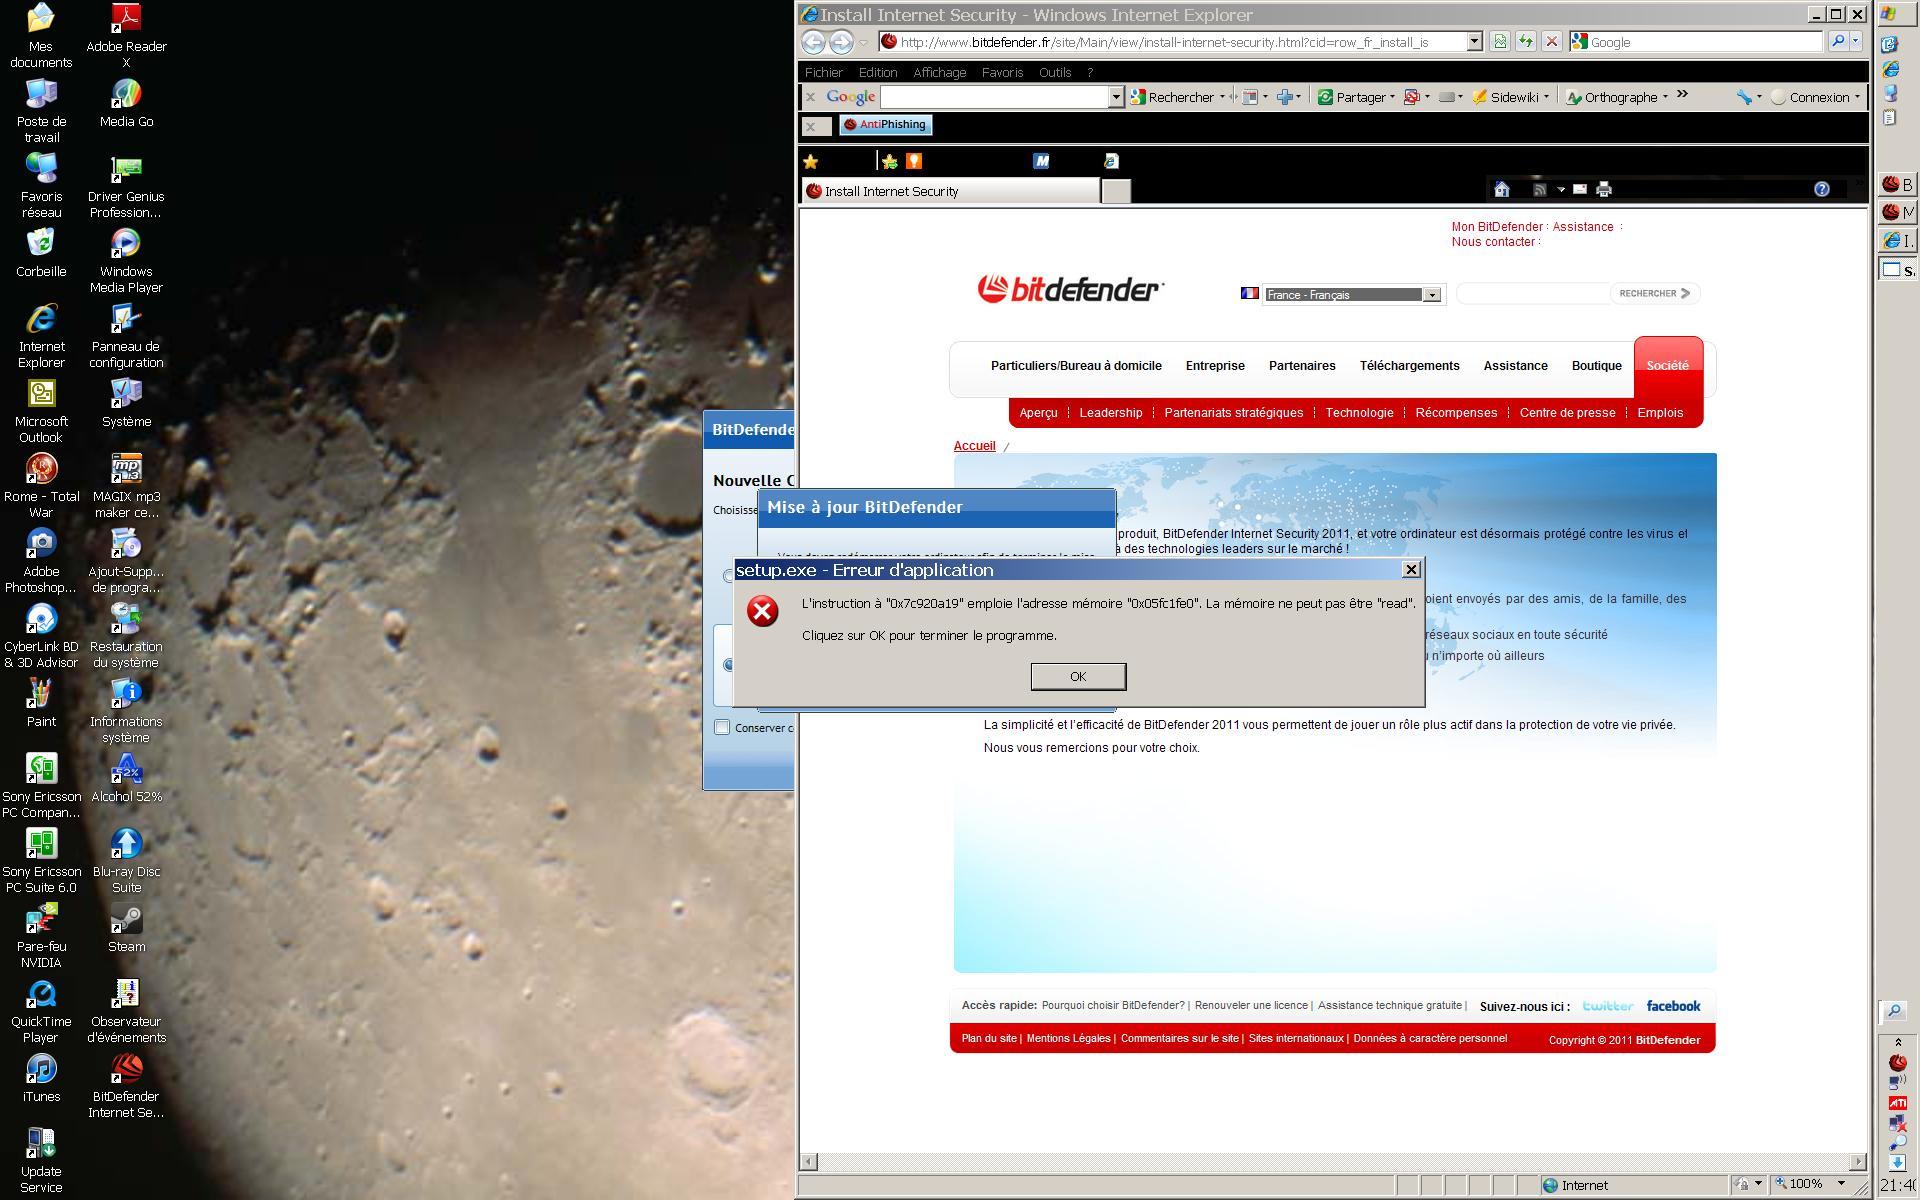Click the Google Toolbar blue plus icon

[x=1285, y=97]
